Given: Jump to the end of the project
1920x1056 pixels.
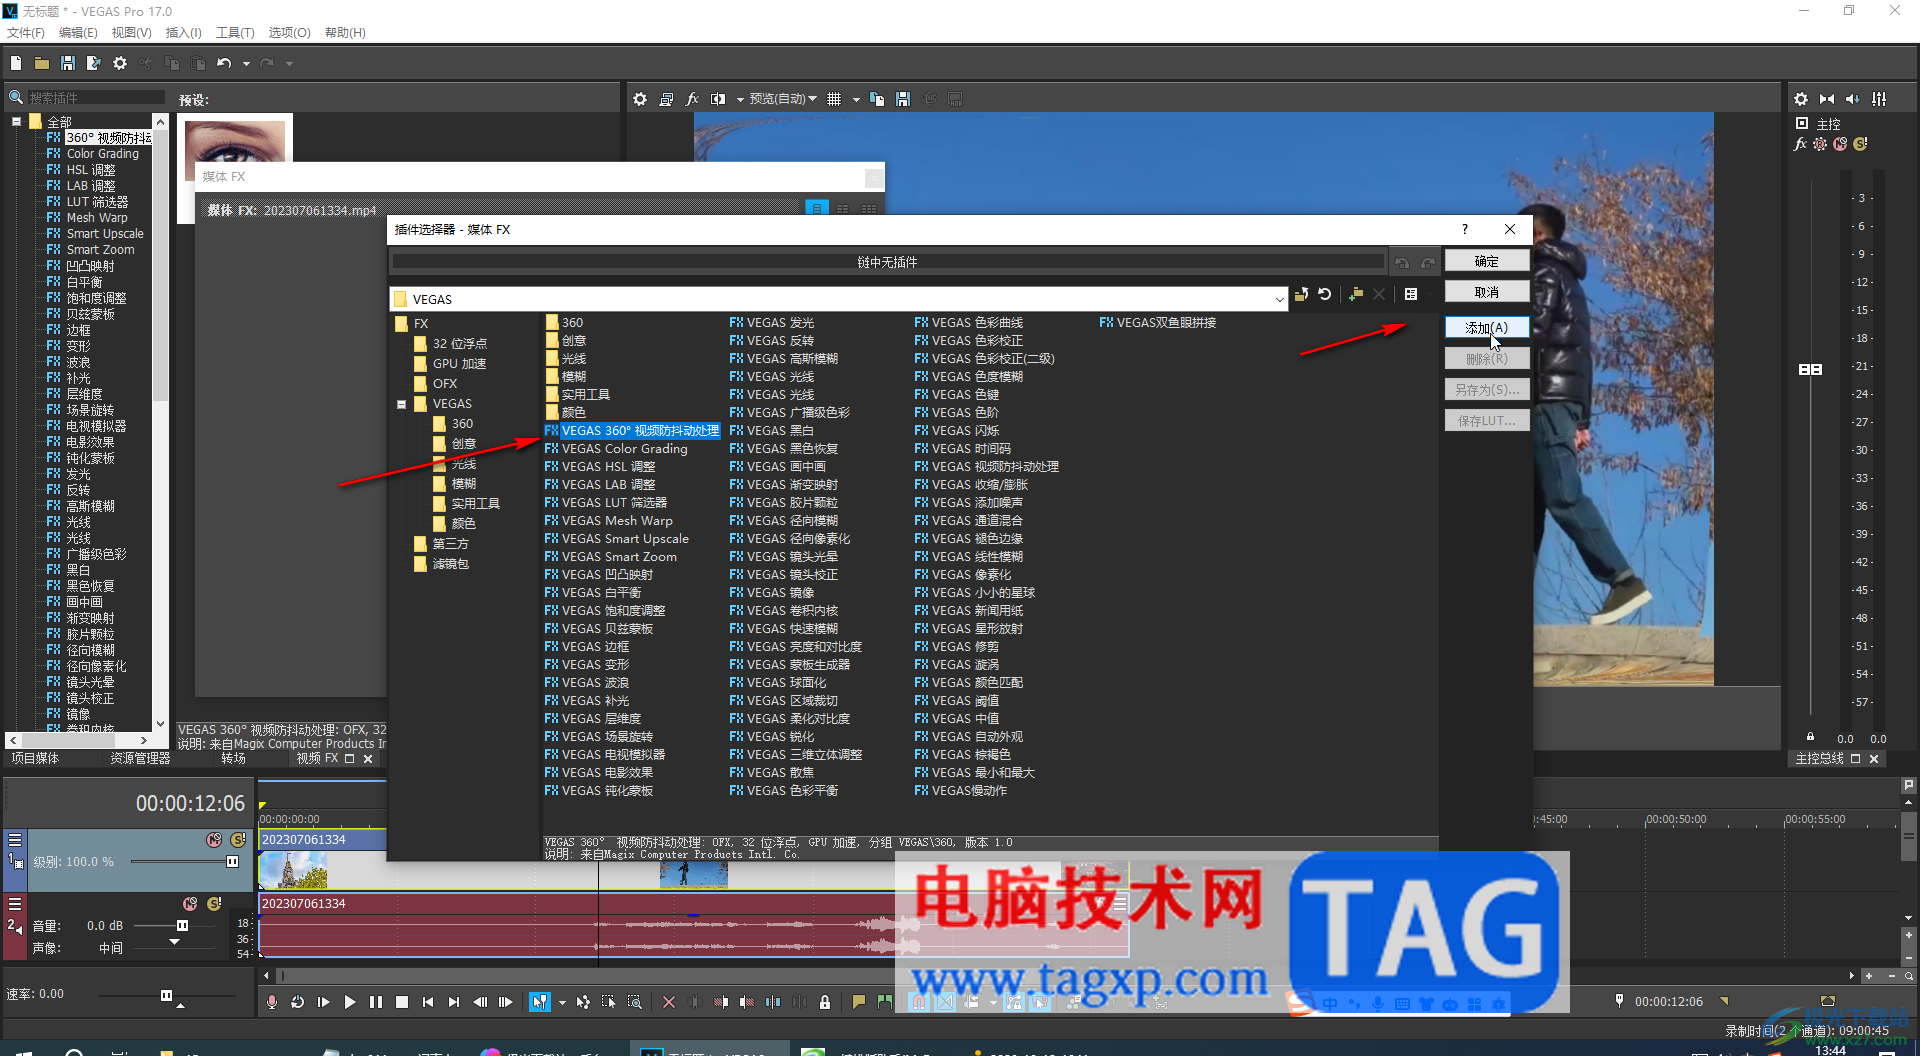Looking at the screenshot, I should point(454,1002).
